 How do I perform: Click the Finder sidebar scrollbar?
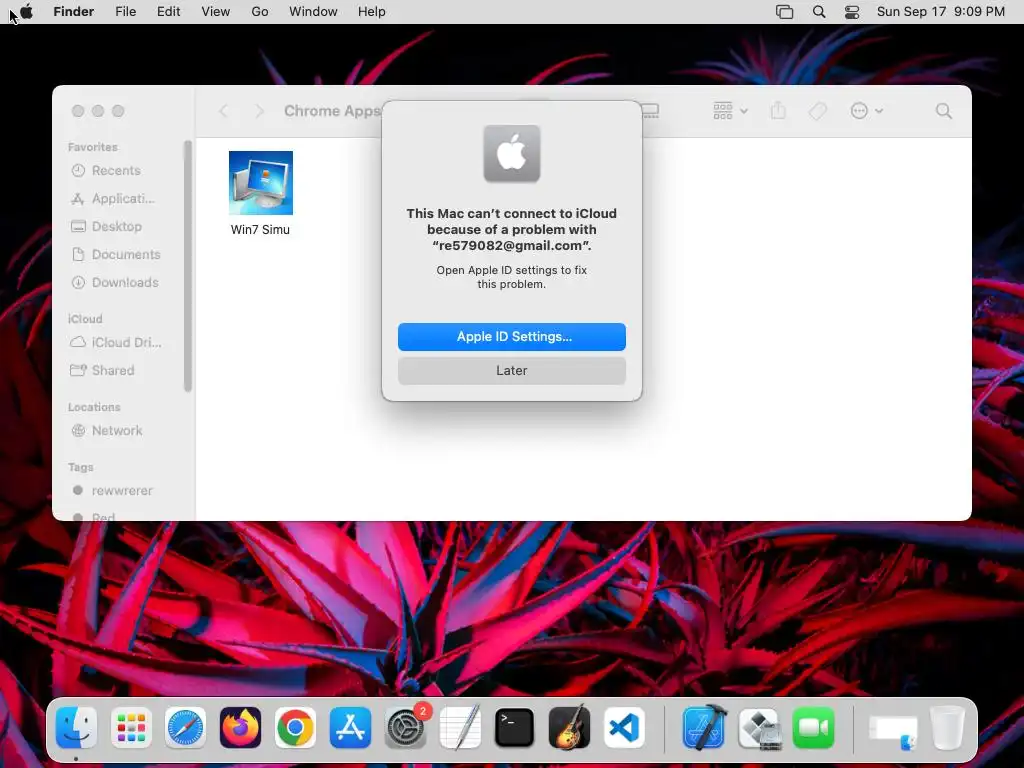tap(188, 266)
